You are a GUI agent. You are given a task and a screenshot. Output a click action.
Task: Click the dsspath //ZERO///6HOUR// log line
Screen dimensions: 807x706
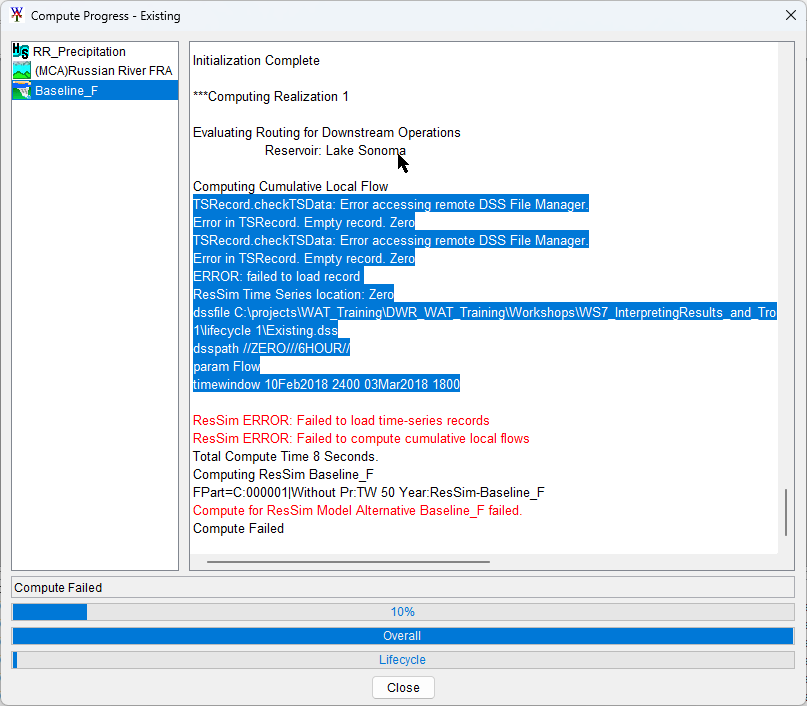pos(271,349)
